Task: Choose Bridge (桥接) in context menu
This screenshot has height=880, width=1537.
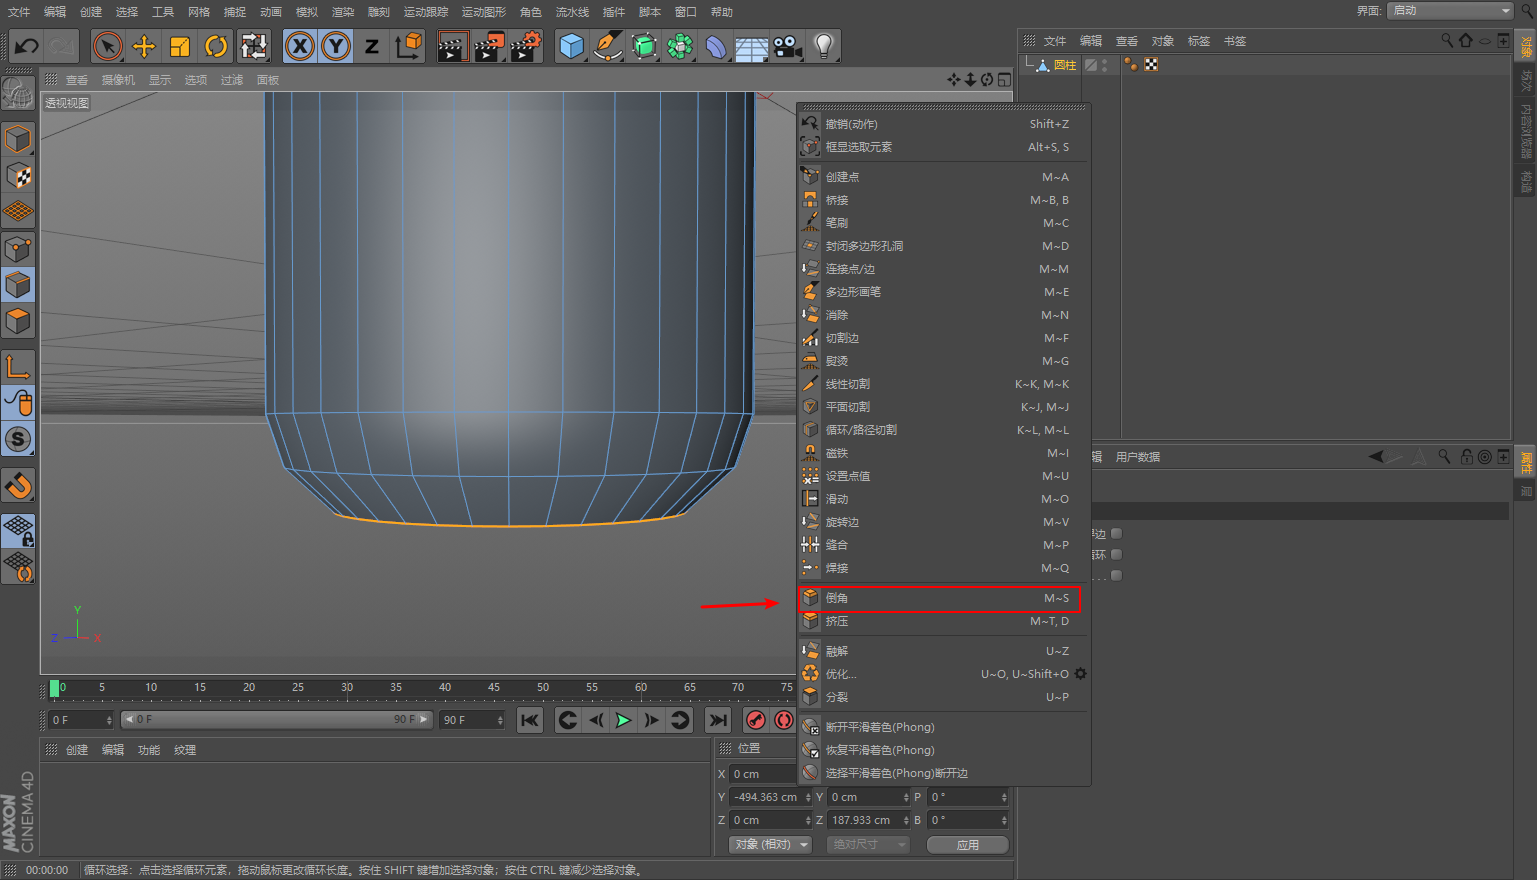Action: pyautogui.click(x=939, y=200)
